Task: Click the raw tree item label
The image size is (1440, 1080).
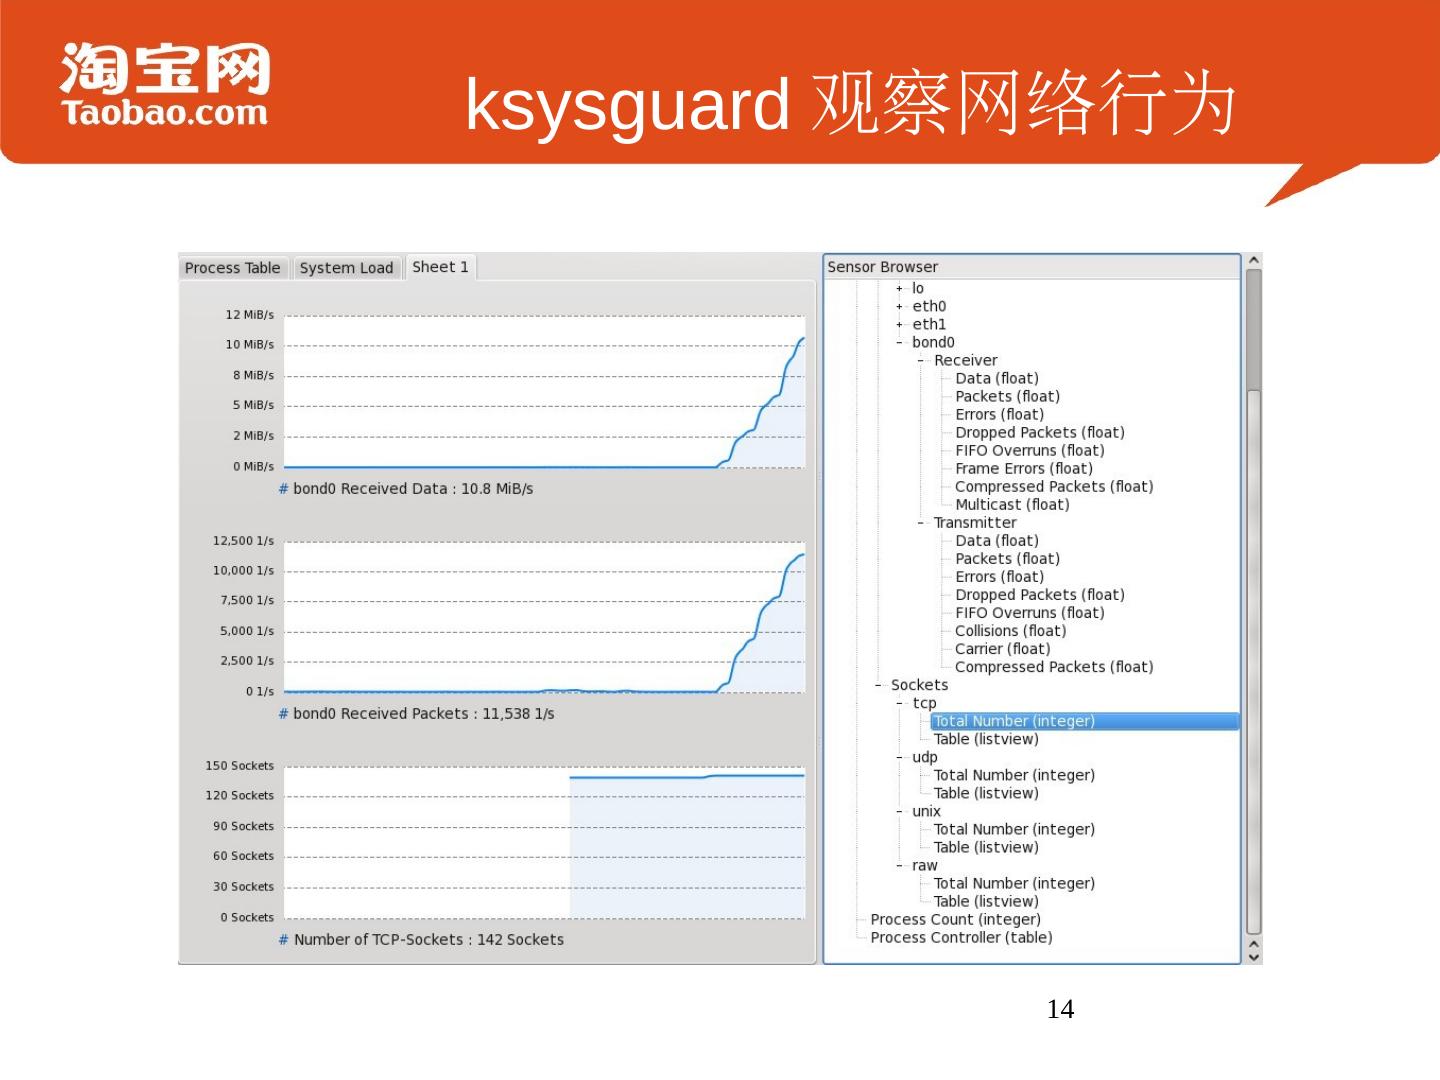Action: (925, 865)
